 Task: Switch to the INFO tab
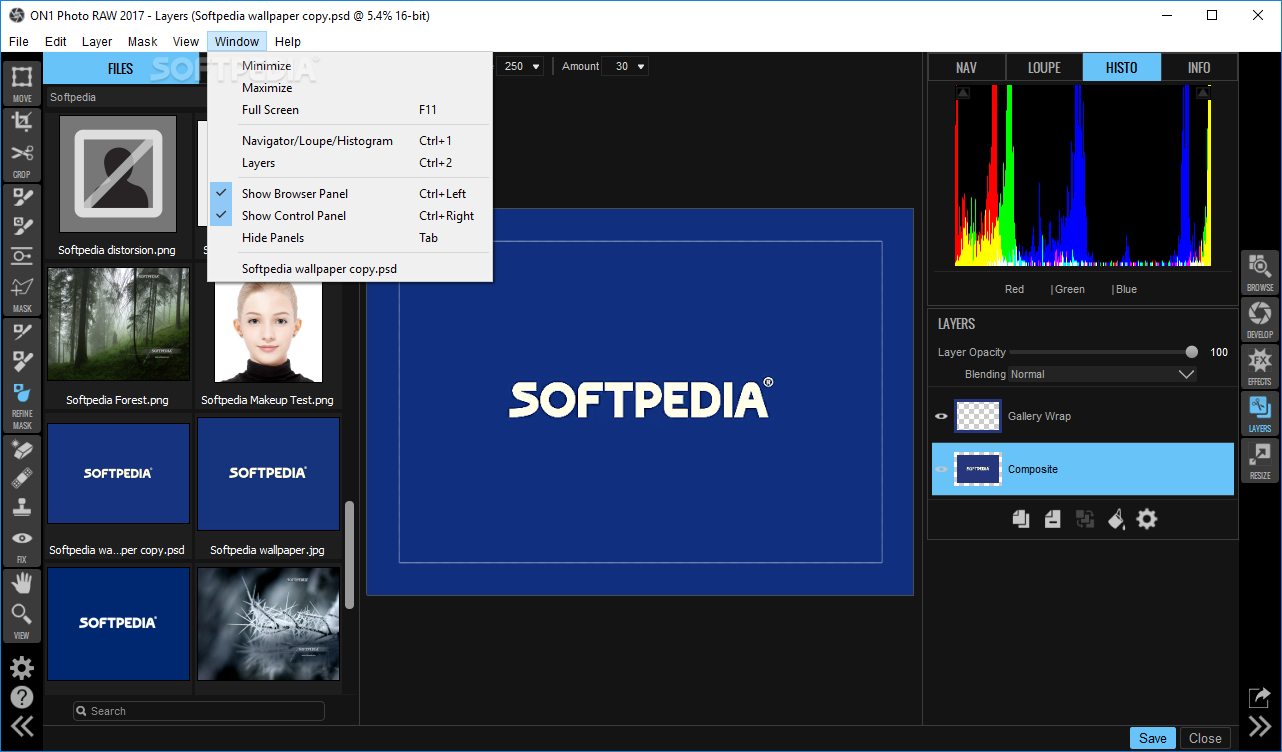point(1199,68)
